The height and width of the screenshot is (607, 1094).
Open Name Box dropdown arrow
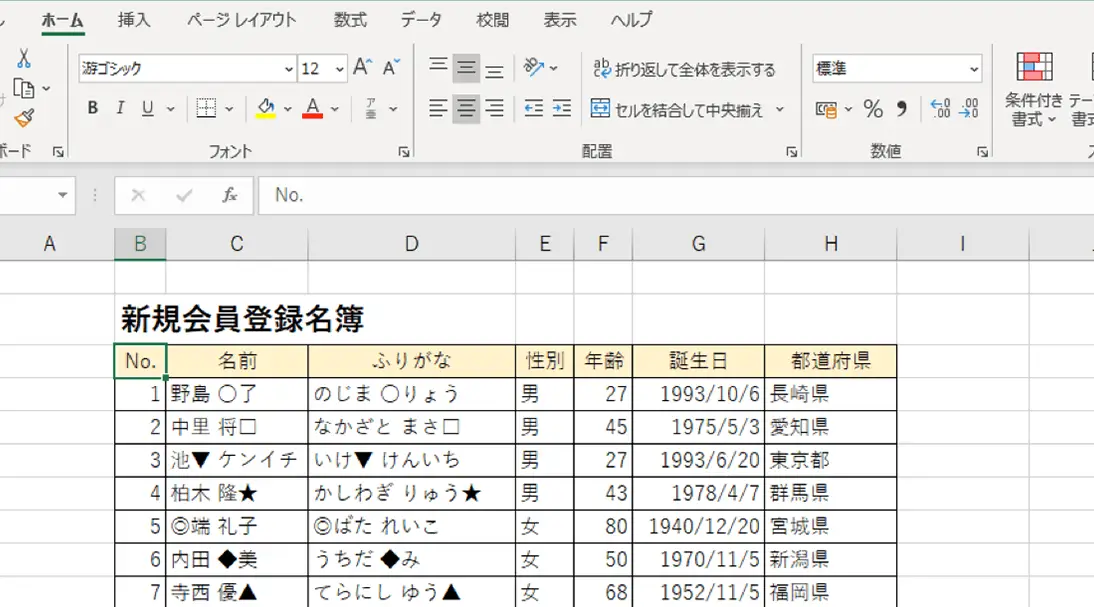click(x=62, y=195)
